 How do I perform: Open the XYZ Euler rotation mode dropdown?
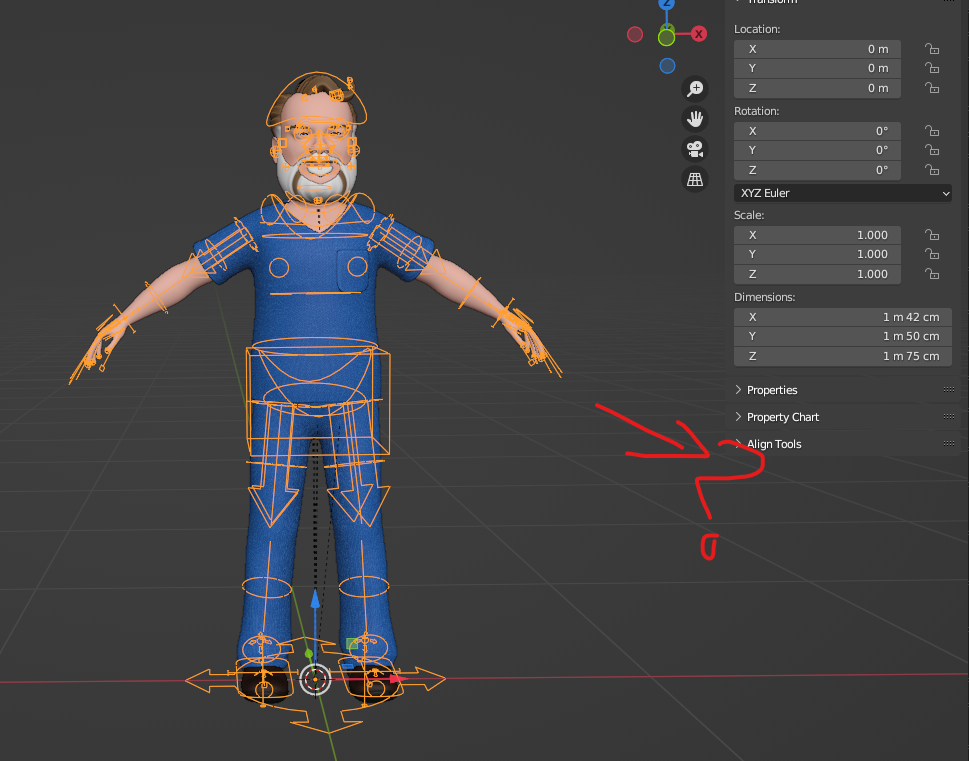point(842,193)
